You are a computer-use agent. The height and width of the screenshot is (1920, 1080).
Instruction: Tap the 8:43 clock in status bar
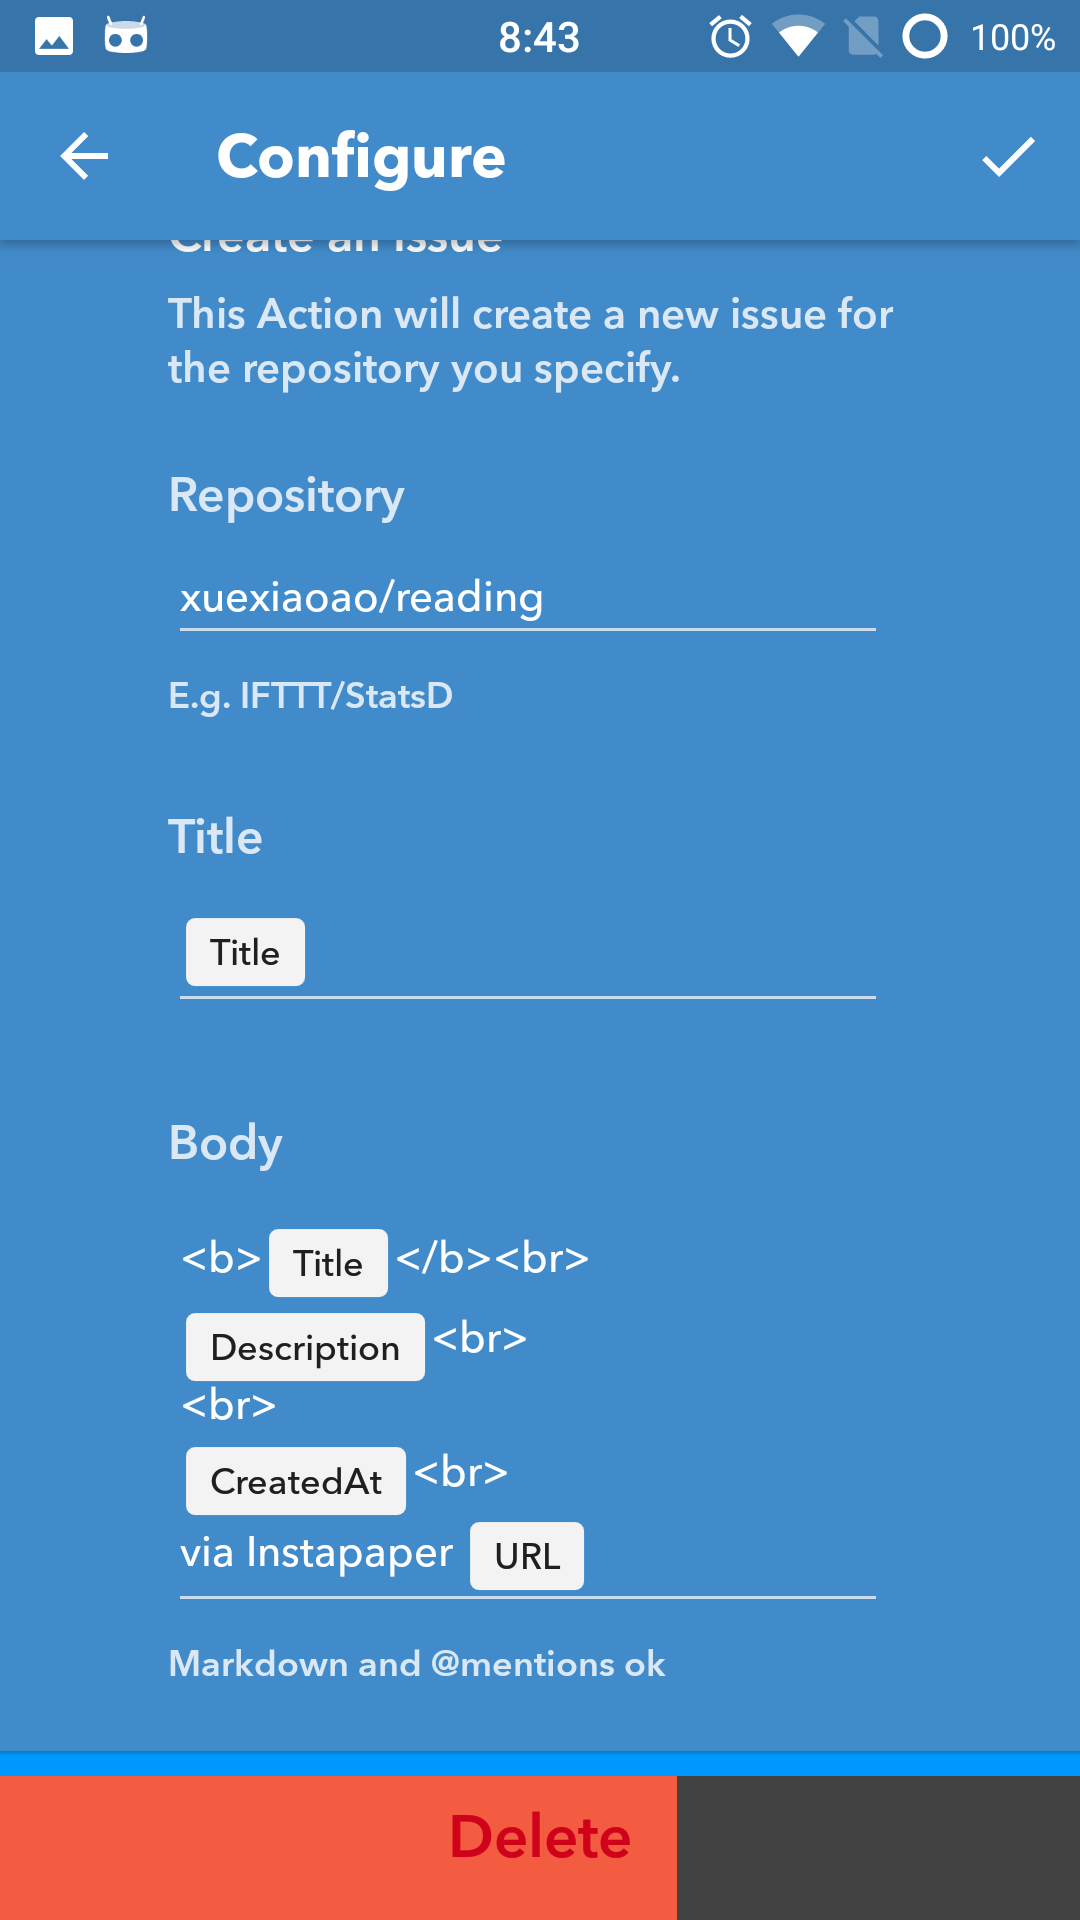539,38
